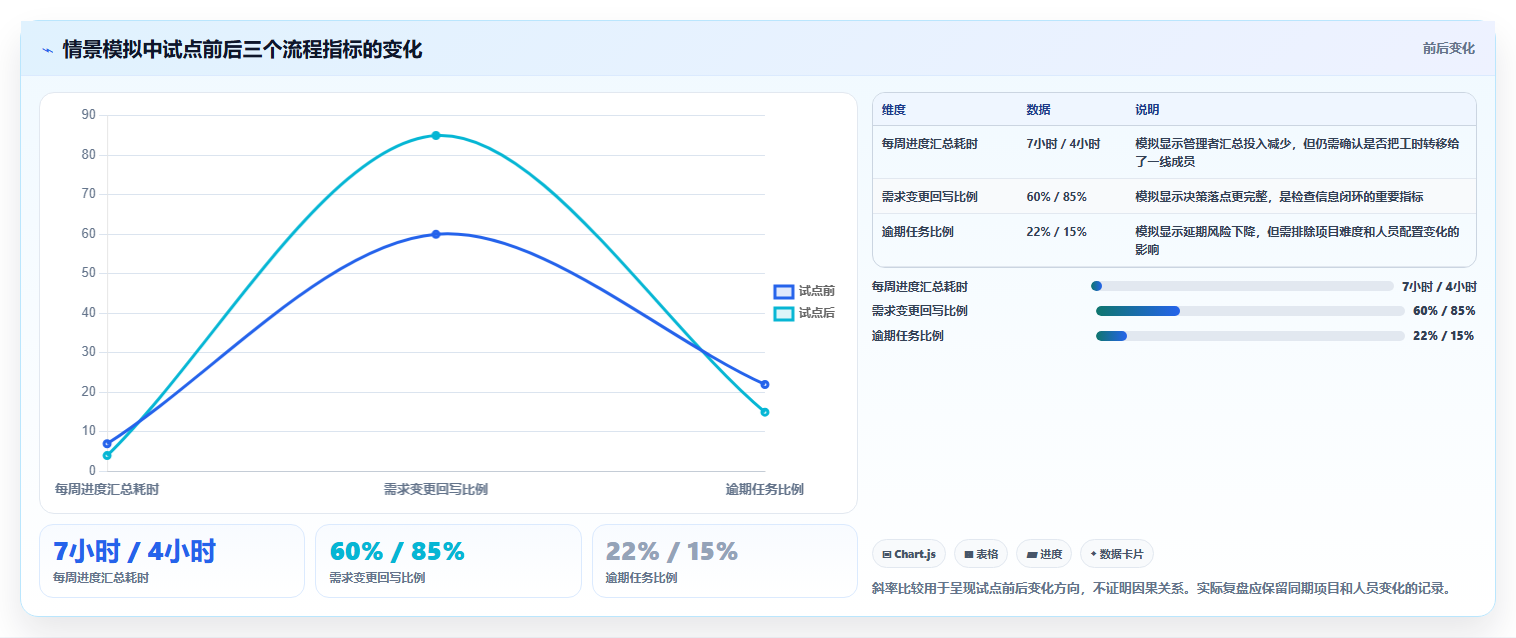This screenshot has height=638, width=1516.
Task: Click the 每周进度汇总耗时 caption under the 7小时 card
Action: pos(101,578)
